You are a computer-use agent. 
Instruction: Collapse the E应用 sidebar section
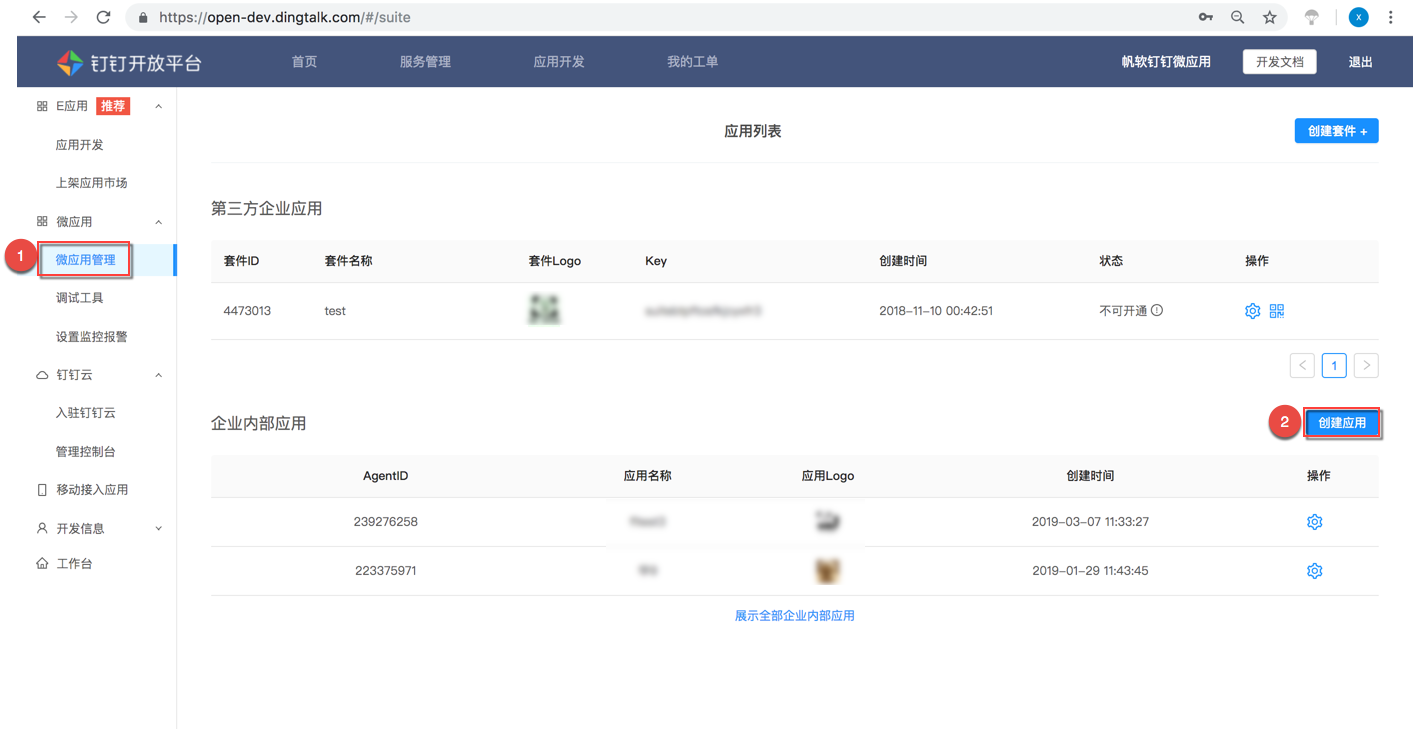(158, 106)
